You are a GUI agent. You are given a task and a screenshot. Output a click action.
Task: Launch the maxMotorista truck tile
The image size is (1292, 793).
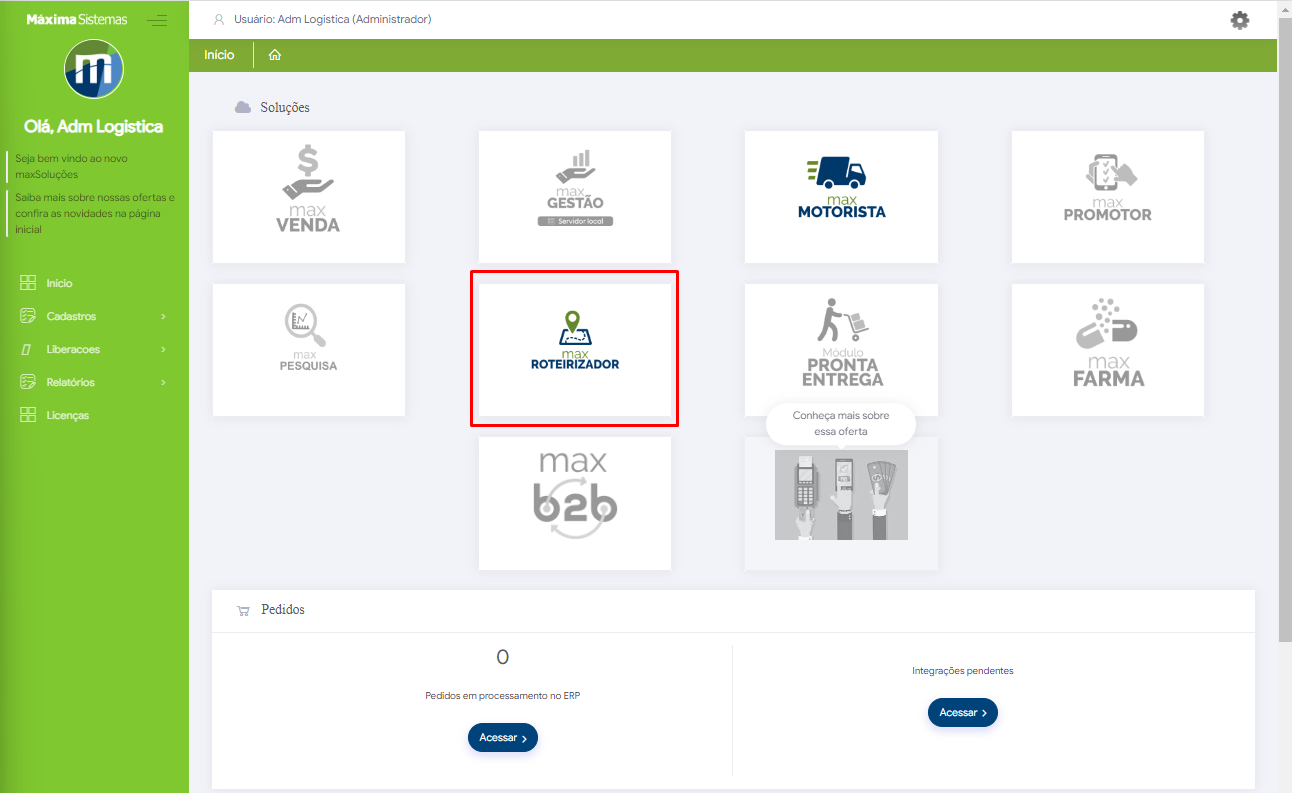(841, 197)
